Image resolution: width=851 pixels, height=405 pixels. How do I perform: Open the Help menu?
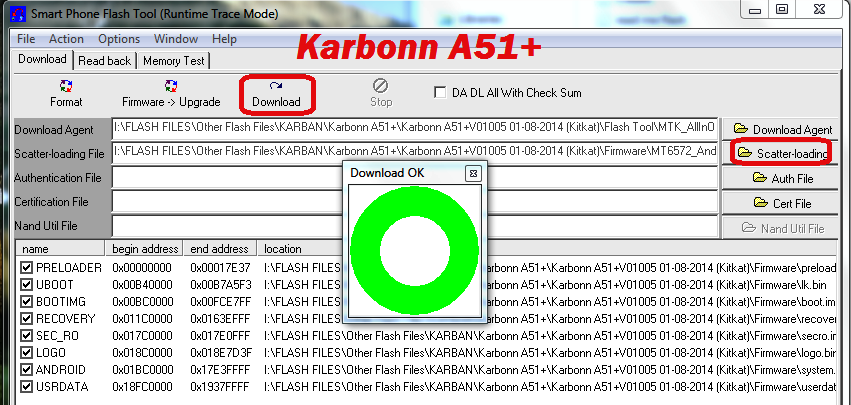(224, 39)
